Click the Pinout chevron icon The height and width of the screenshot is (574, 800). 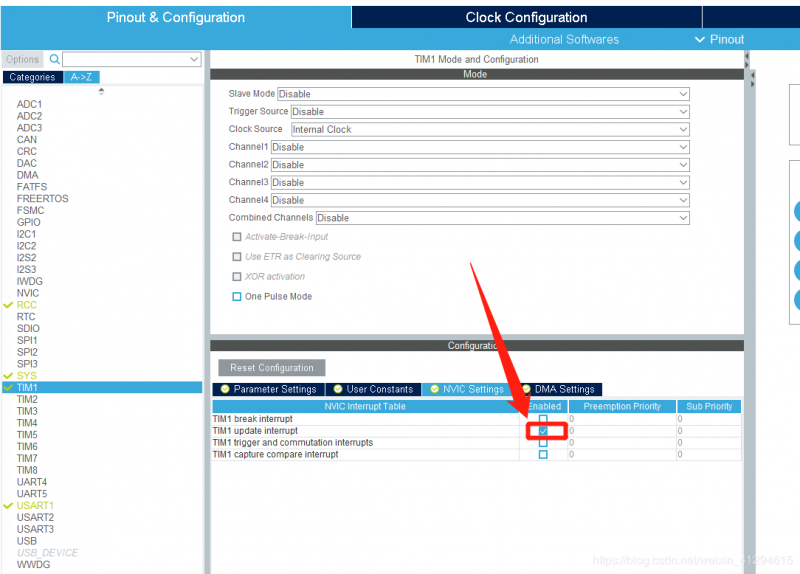point(699,40)
